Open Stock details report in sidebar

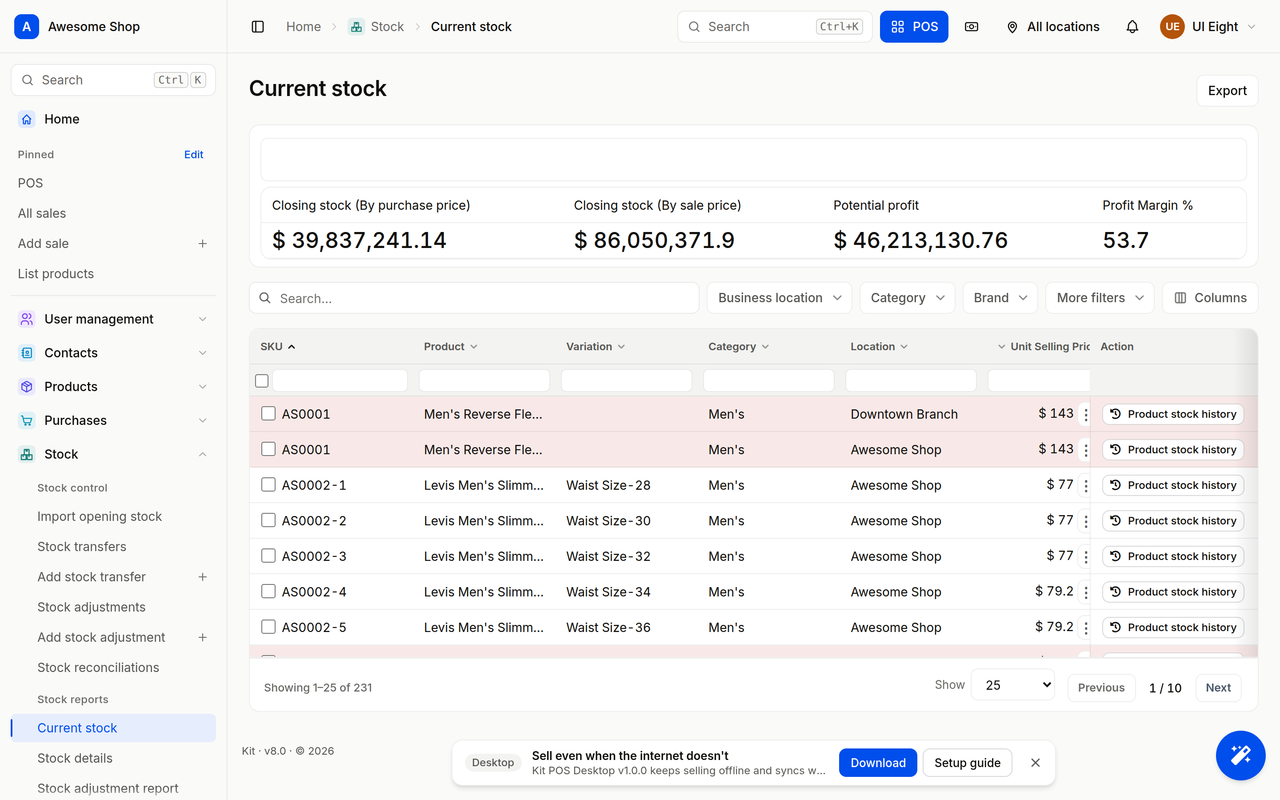tap(75, 758)
